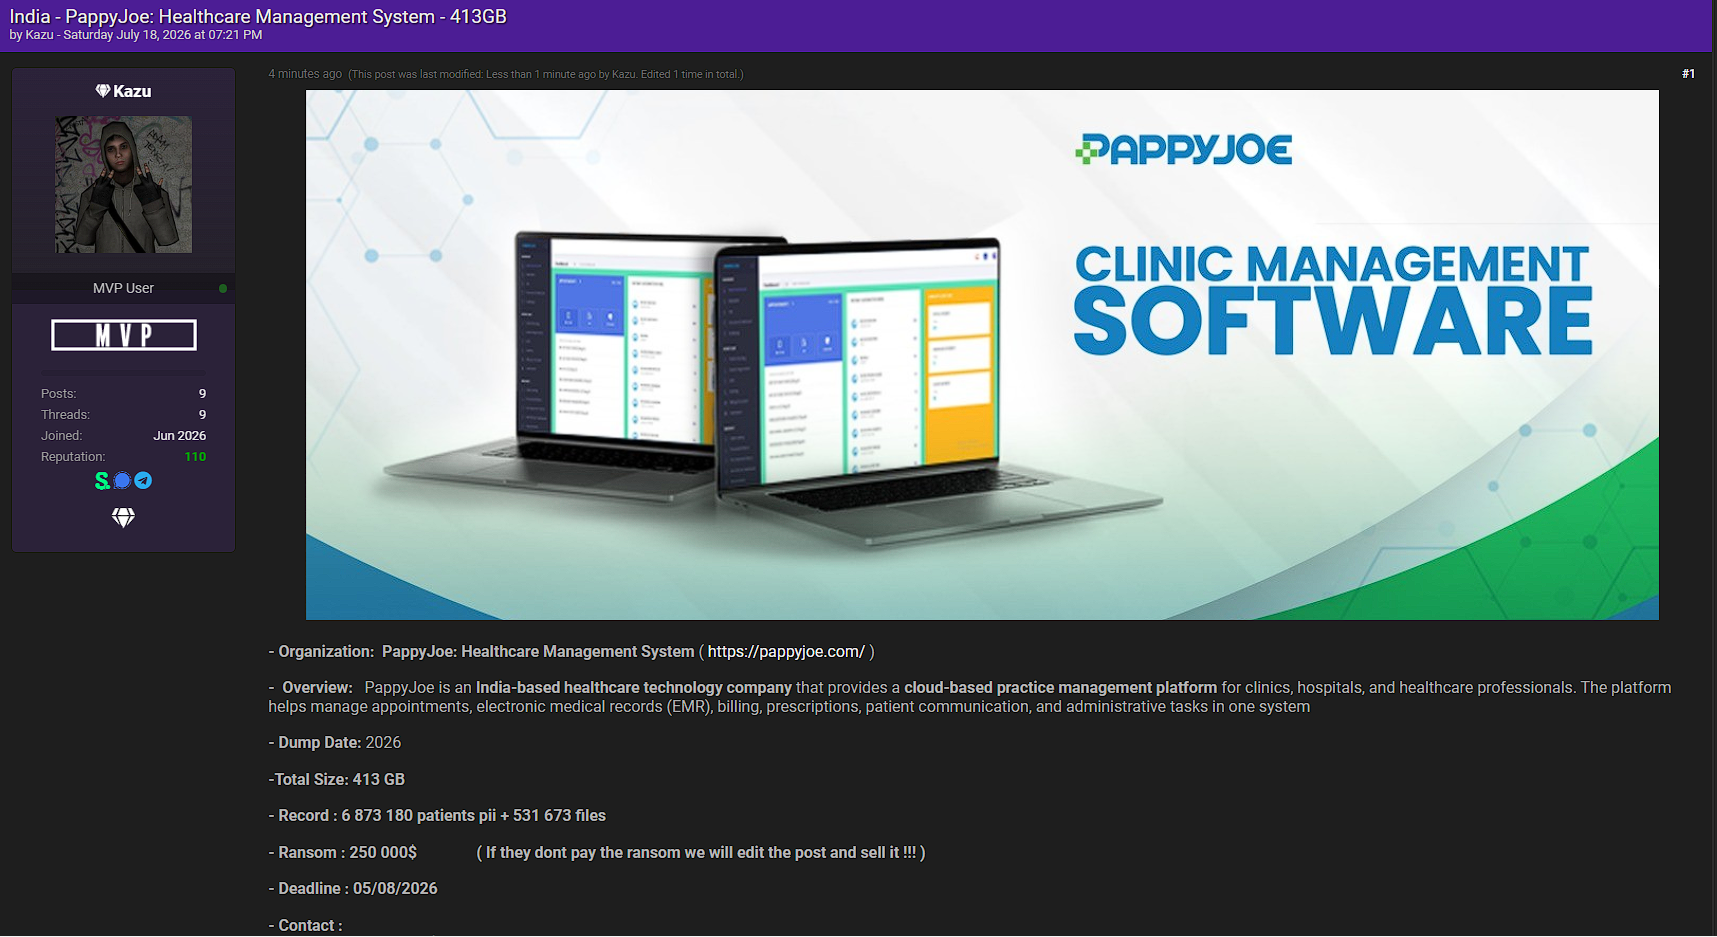Screen dimensions: 1717x937
Task: Click the Threads count row
Action: tap(123, 415)
